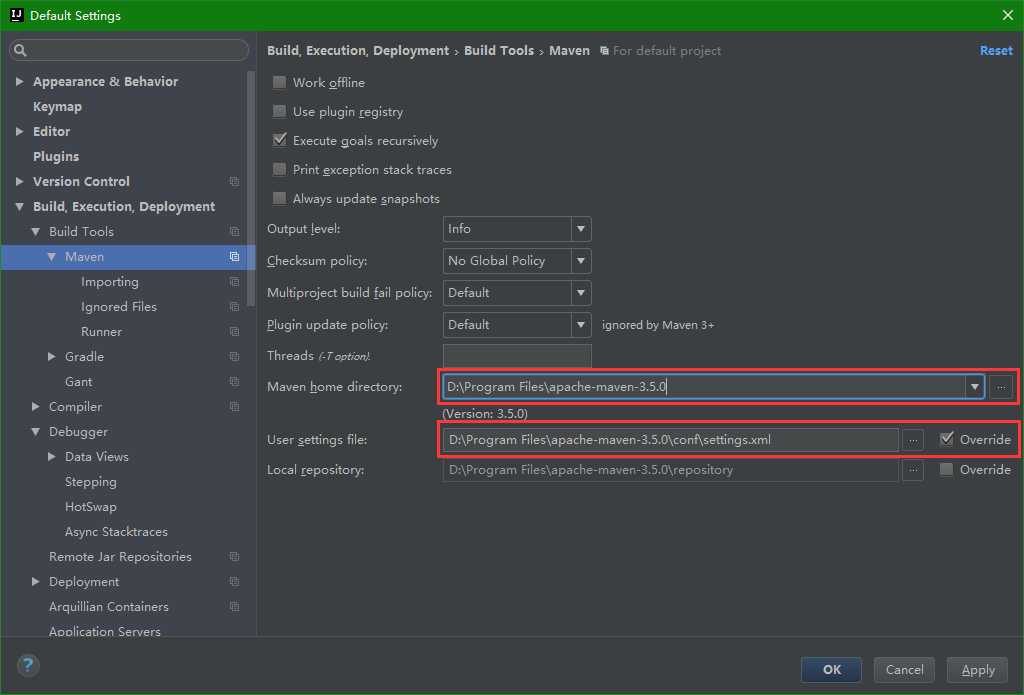Click the settings tree vertical scrollbar
1024x695 pixels.
click(x=251, y=189)
